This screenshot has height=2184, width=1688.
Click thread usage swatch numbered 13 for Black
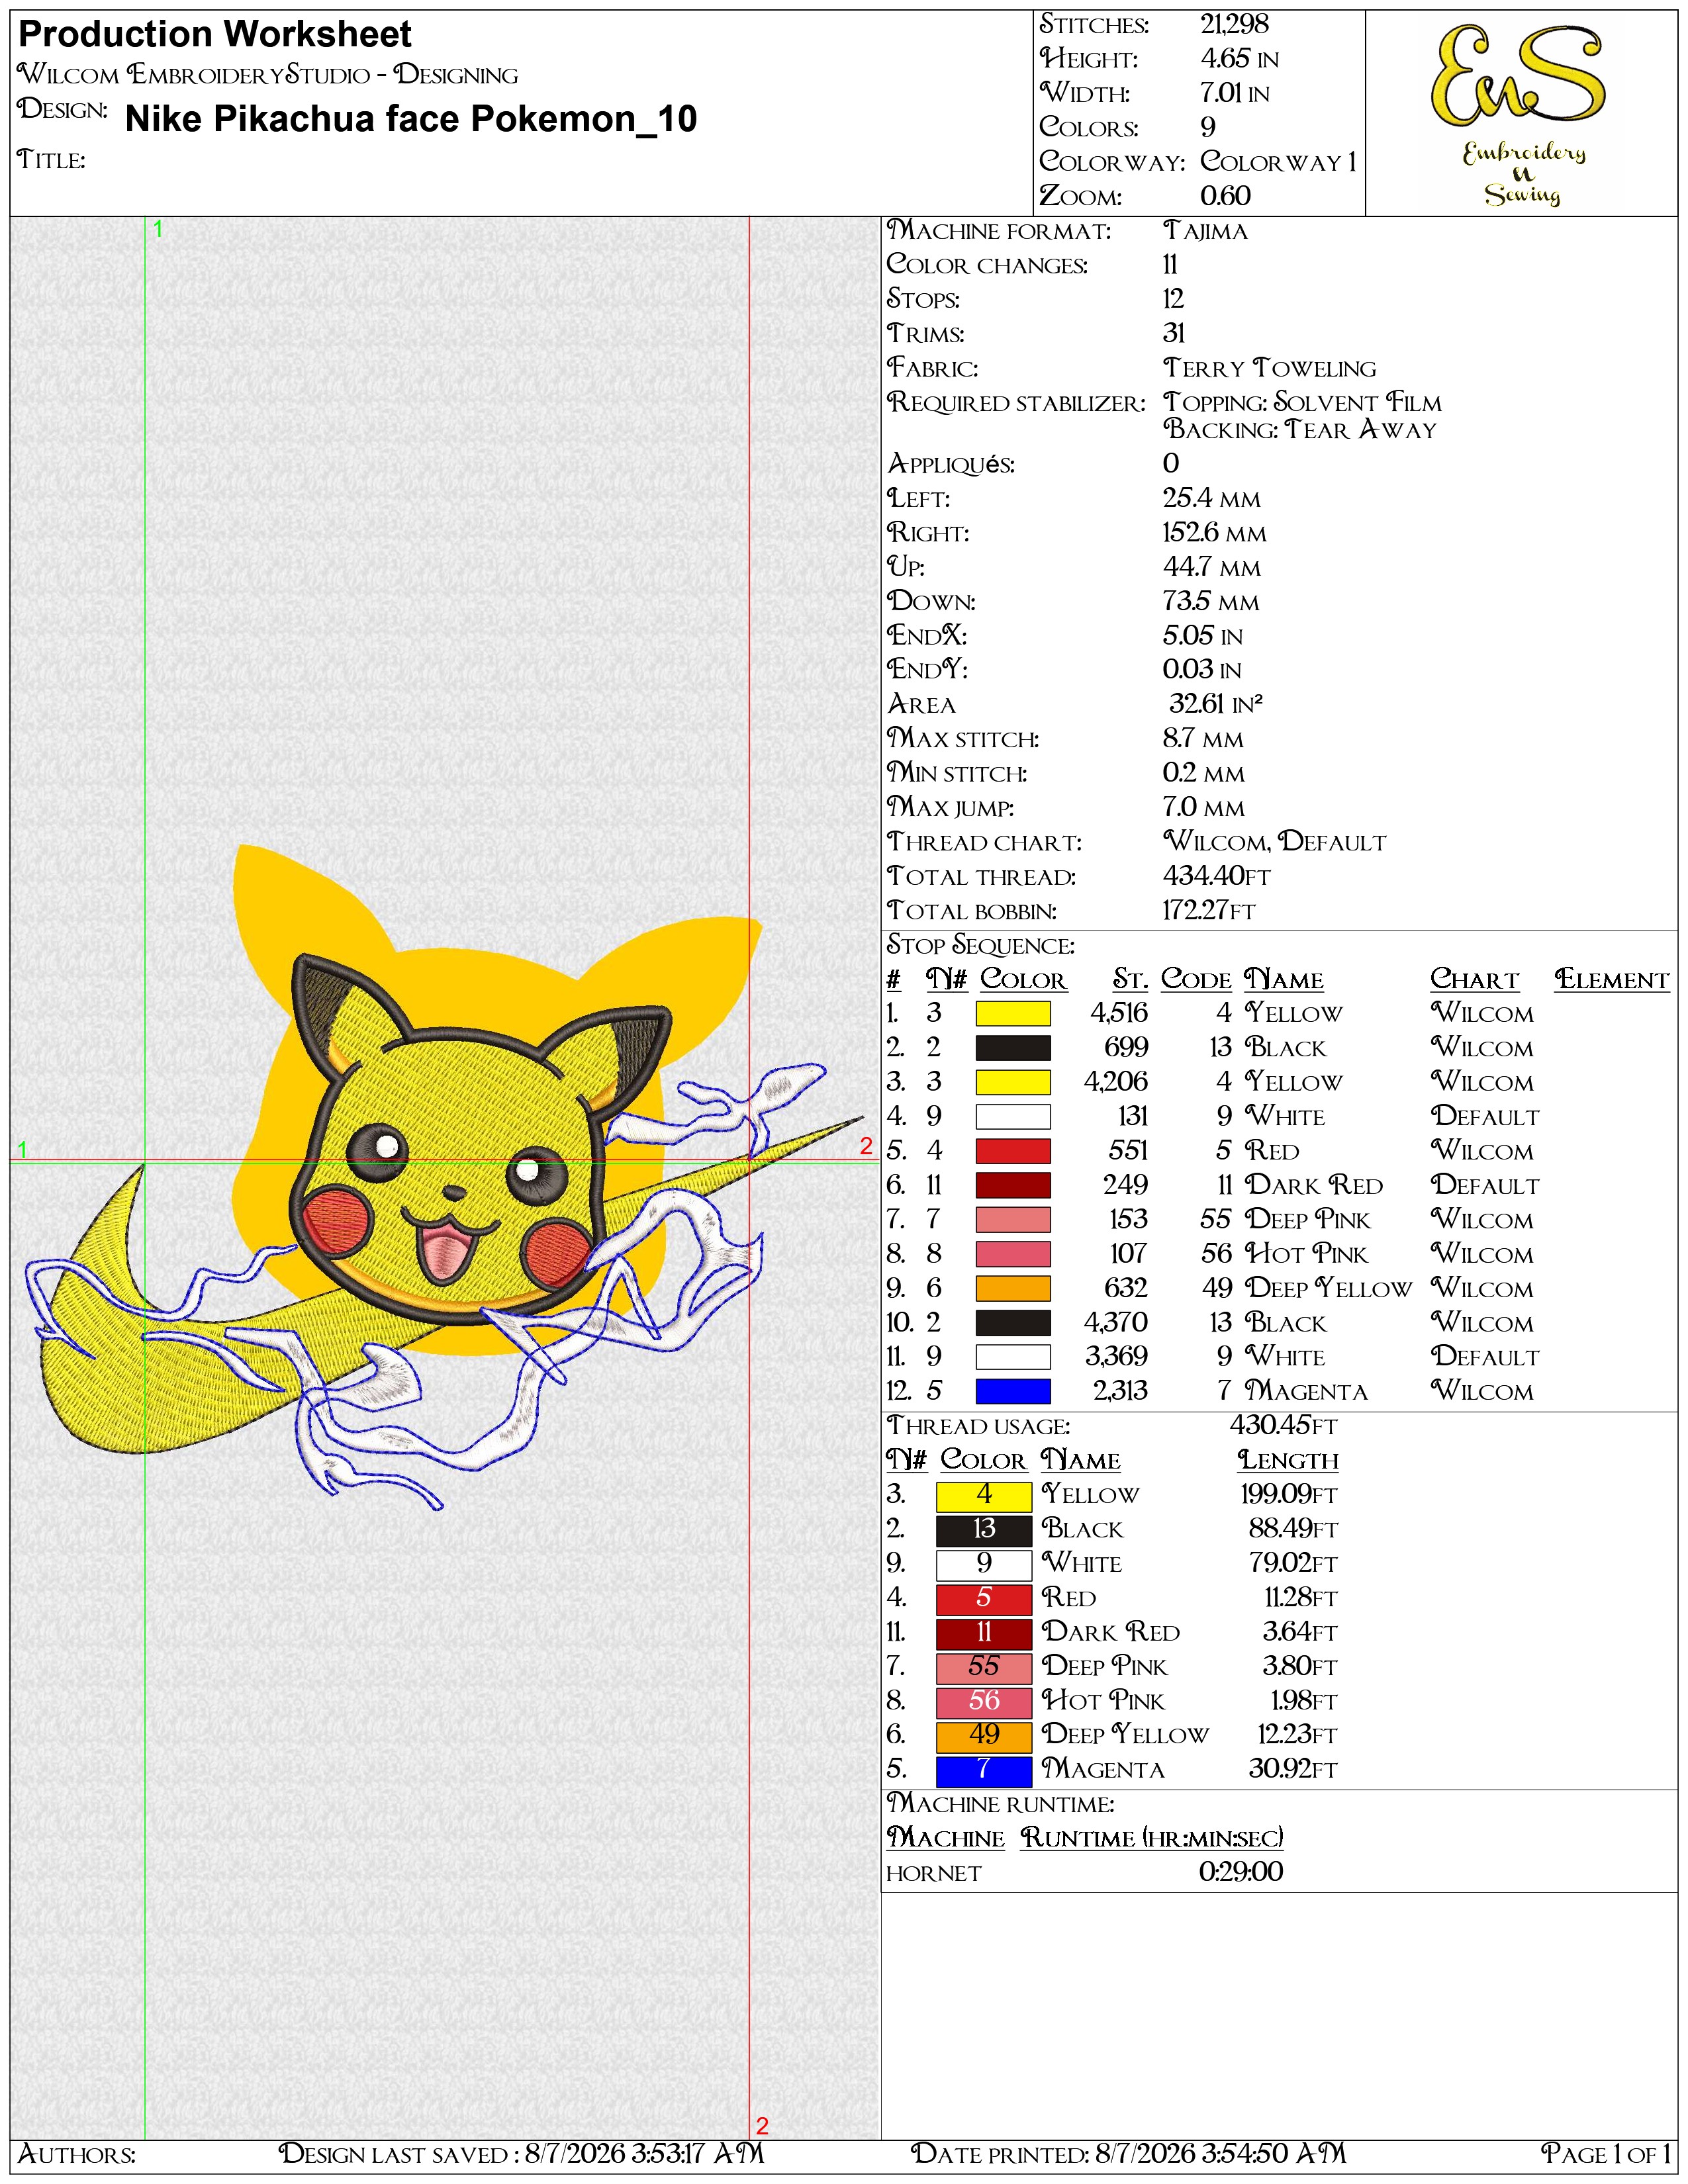984,1530
